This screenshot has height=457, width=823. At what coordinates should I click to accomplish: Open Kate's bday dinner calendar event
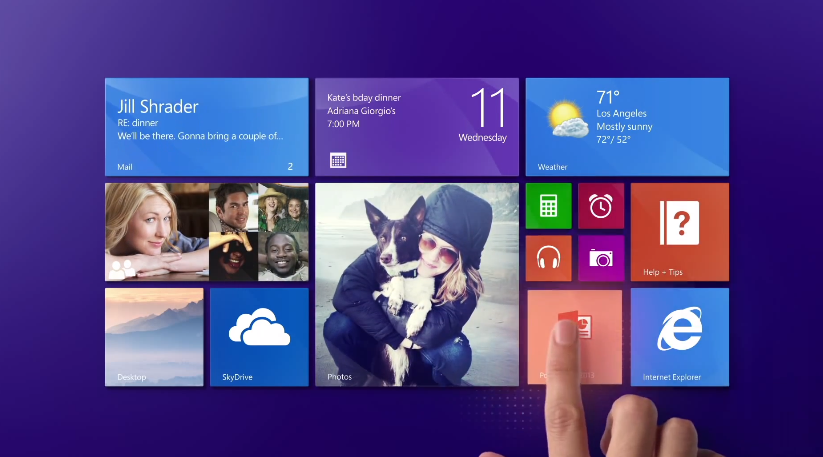[x=361, y=97]
